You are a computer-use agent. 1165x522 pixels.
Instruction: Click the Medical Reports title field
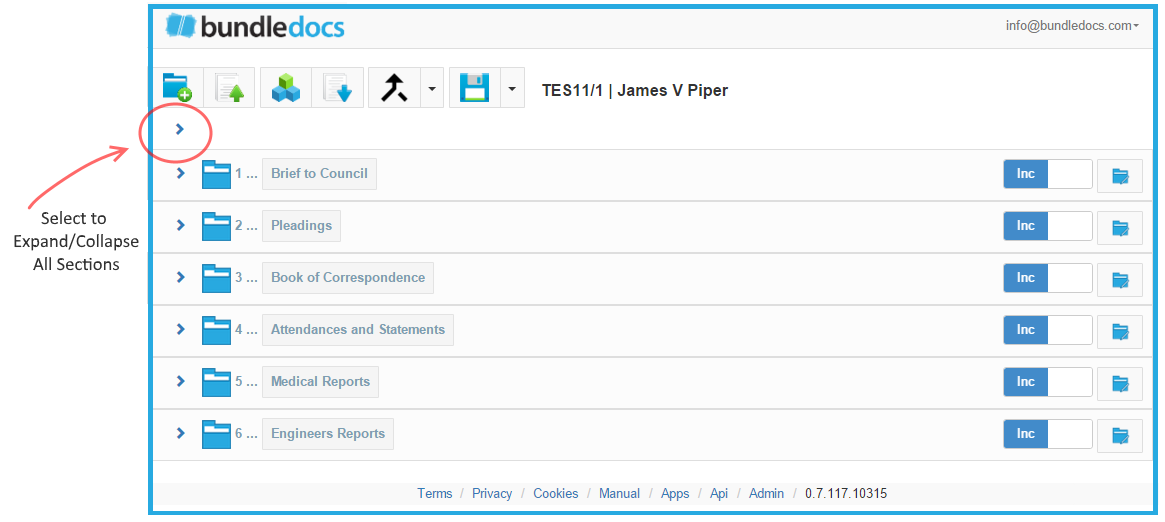click(x=320, y=382)
